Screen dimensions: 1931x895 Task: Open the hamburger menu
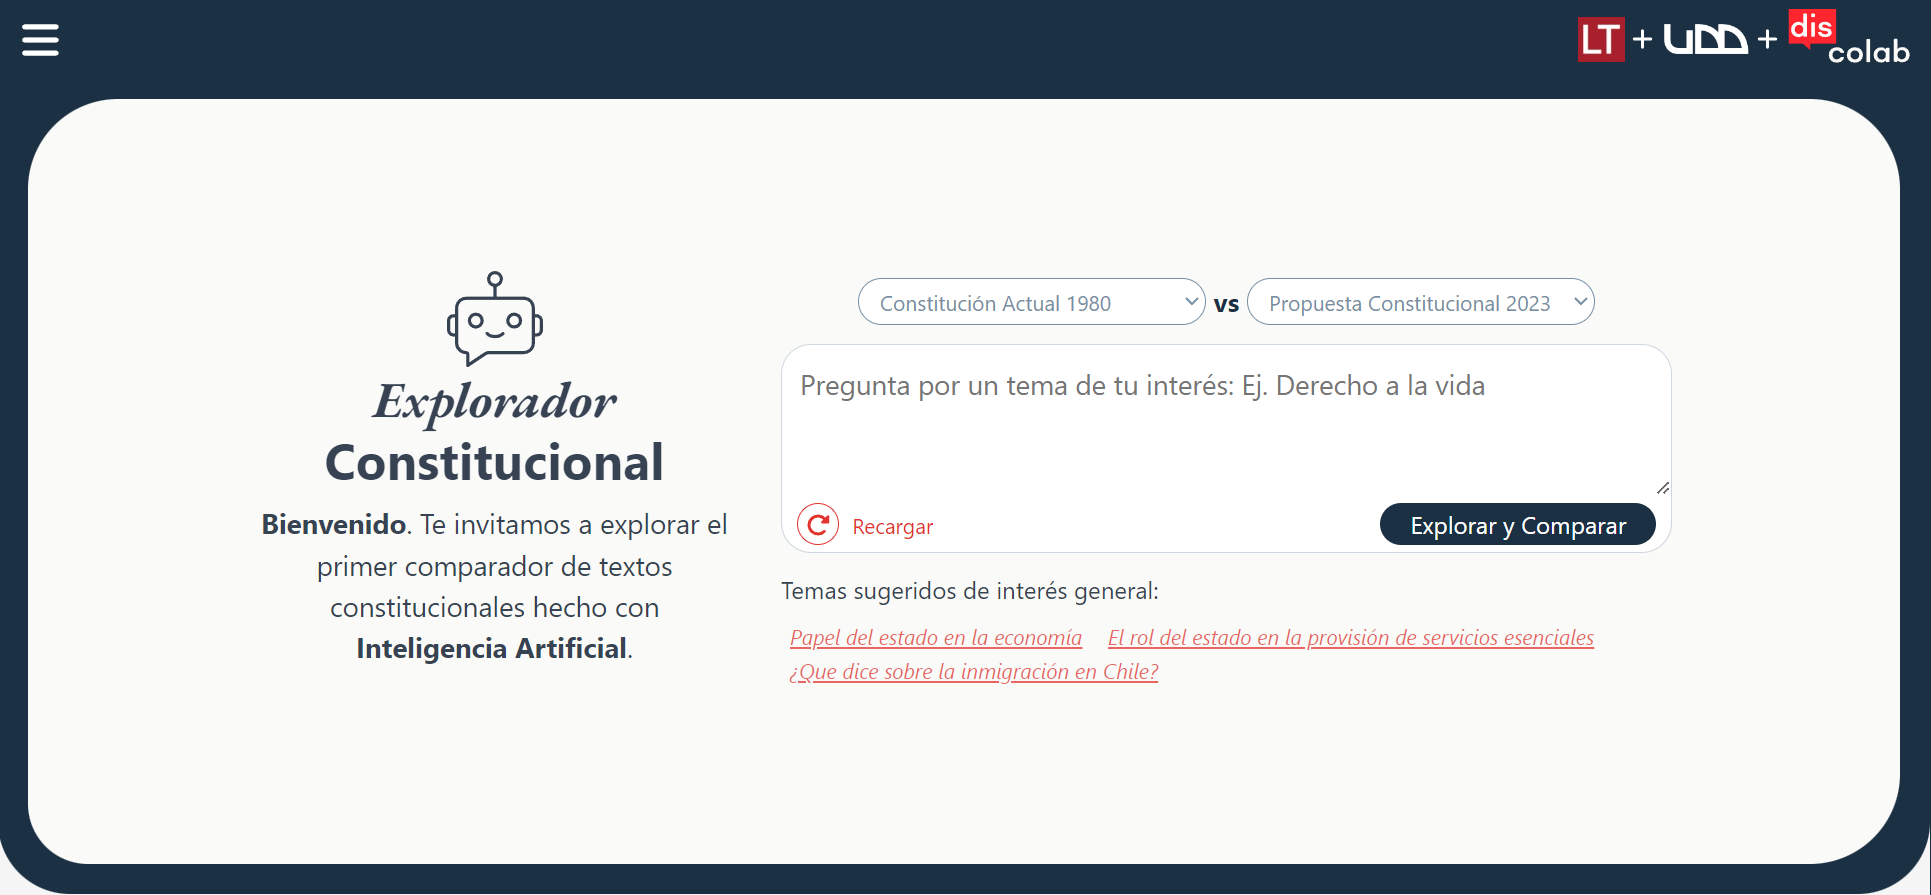[40, 40]
